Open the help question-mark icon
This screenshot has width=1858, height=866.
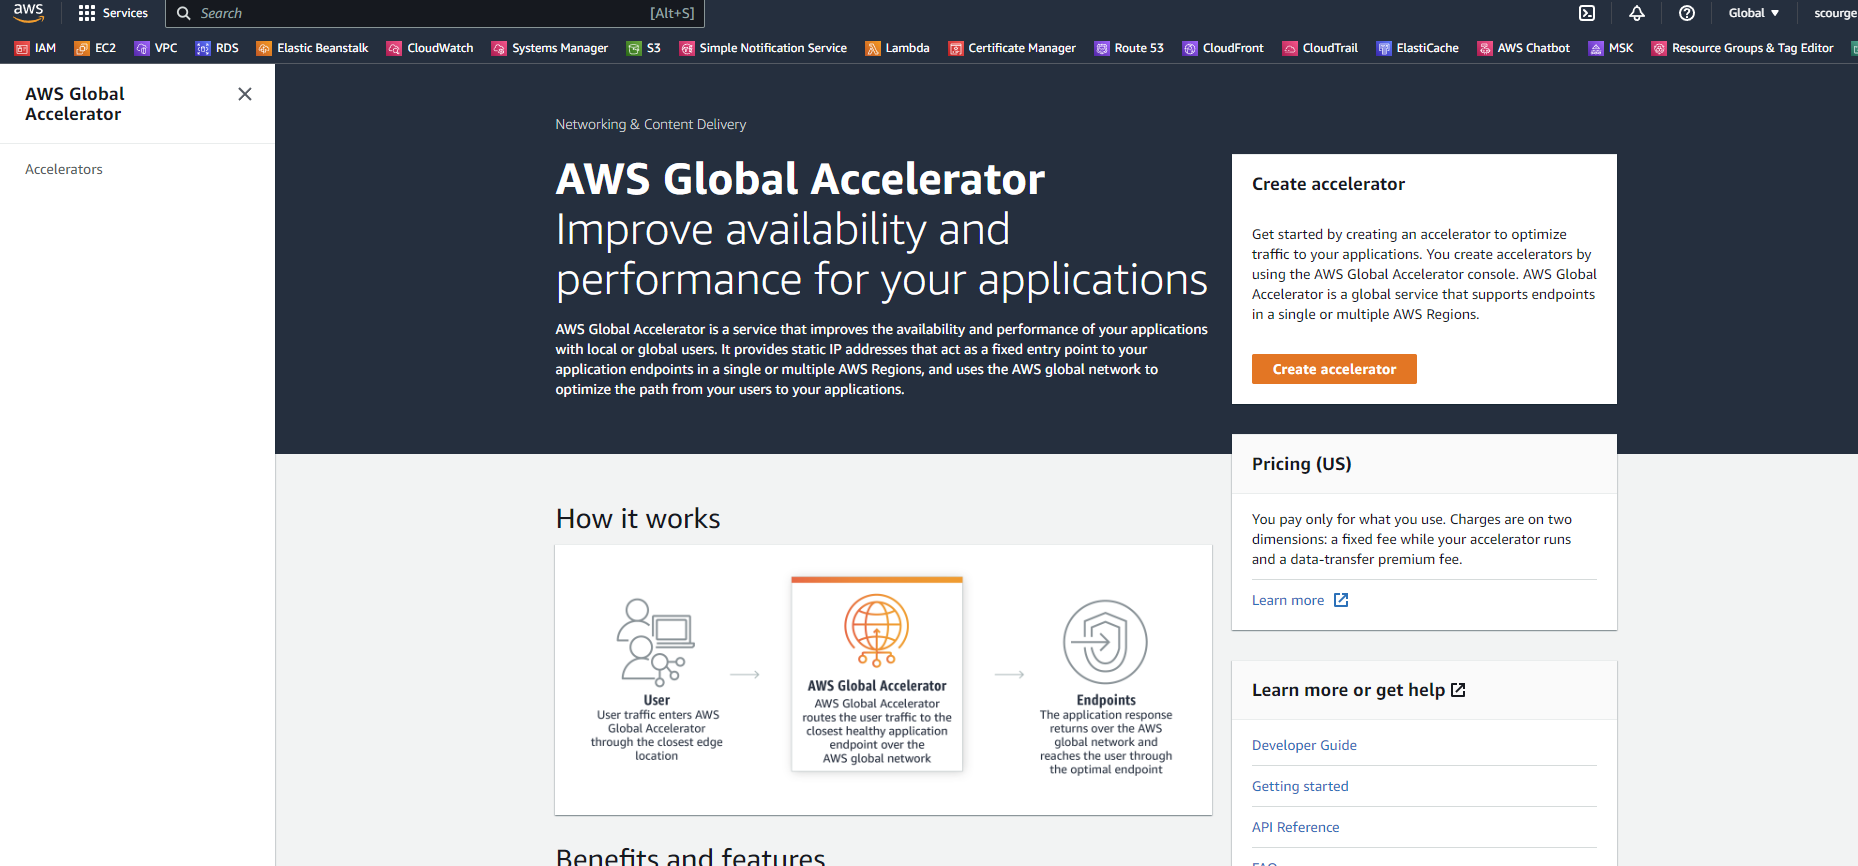1687,13
